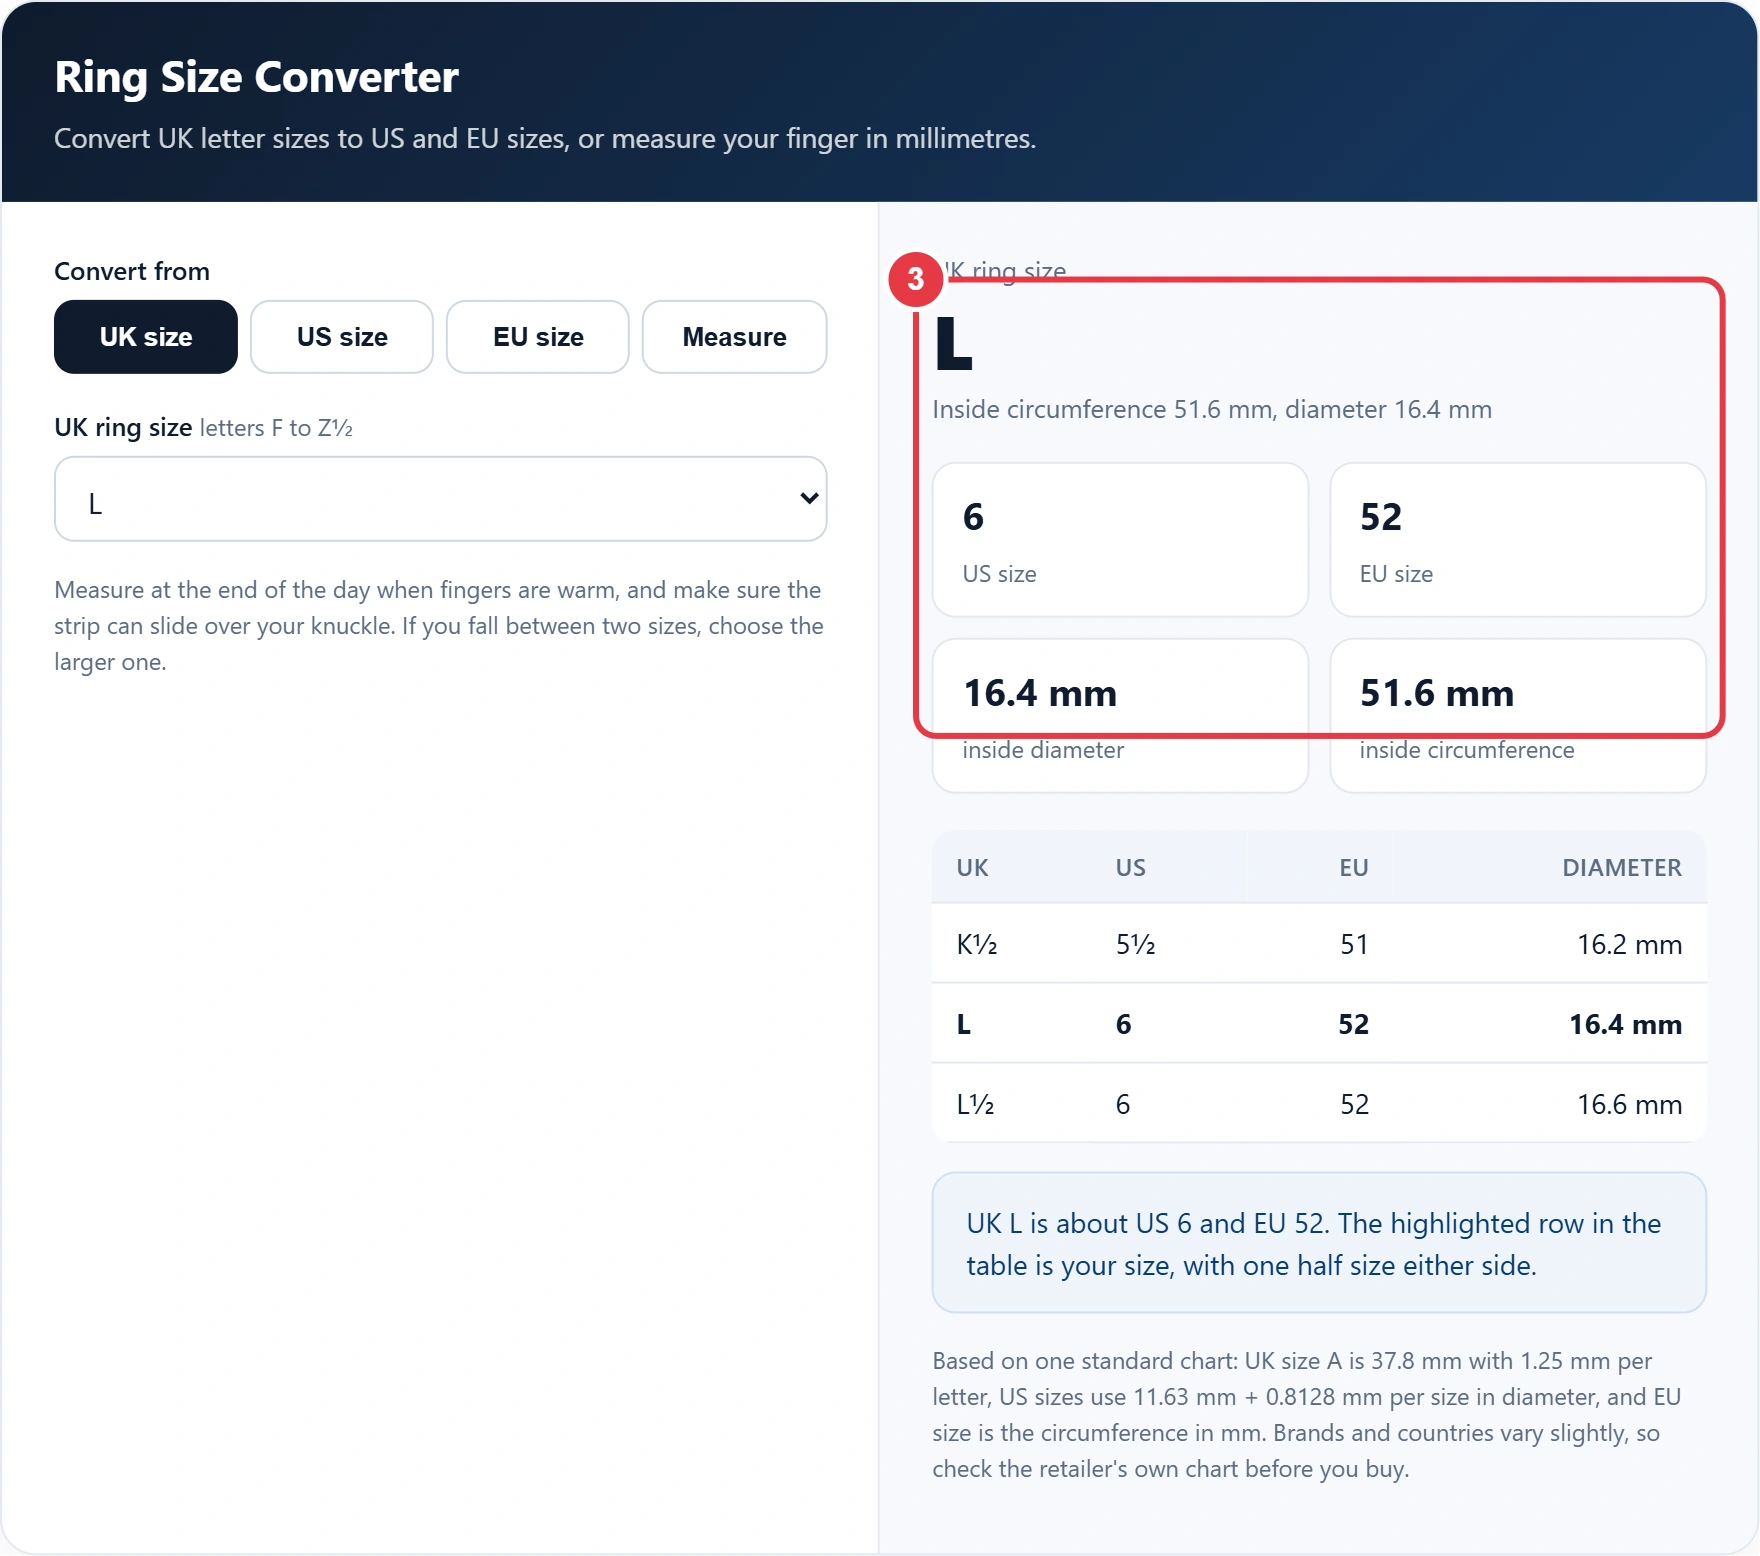
Task: Click the 'UK L is about US 6' note
Action: click(1319, 1243)
